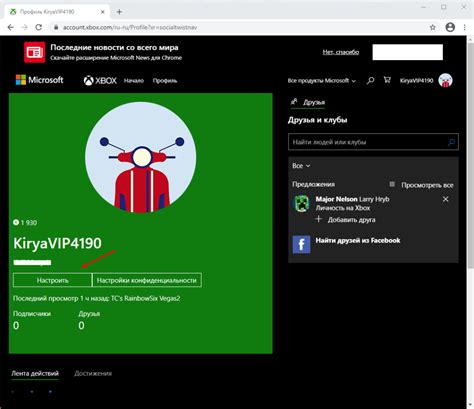Screen dimensions: 474x409
Task: Click the Подписчики count 0
Action: pyautogui.click(x=16, y=326)
